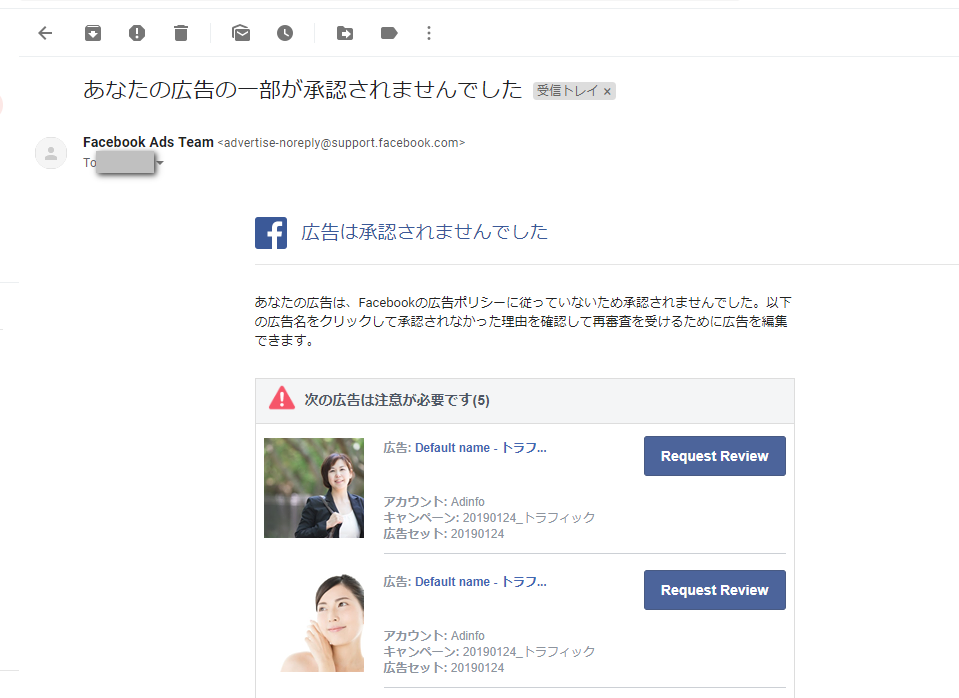This screenshot has height=698, width=959.
Task: Click the first ad's 広告セット: 20190124 text
Action: click(x=444, y=534)
